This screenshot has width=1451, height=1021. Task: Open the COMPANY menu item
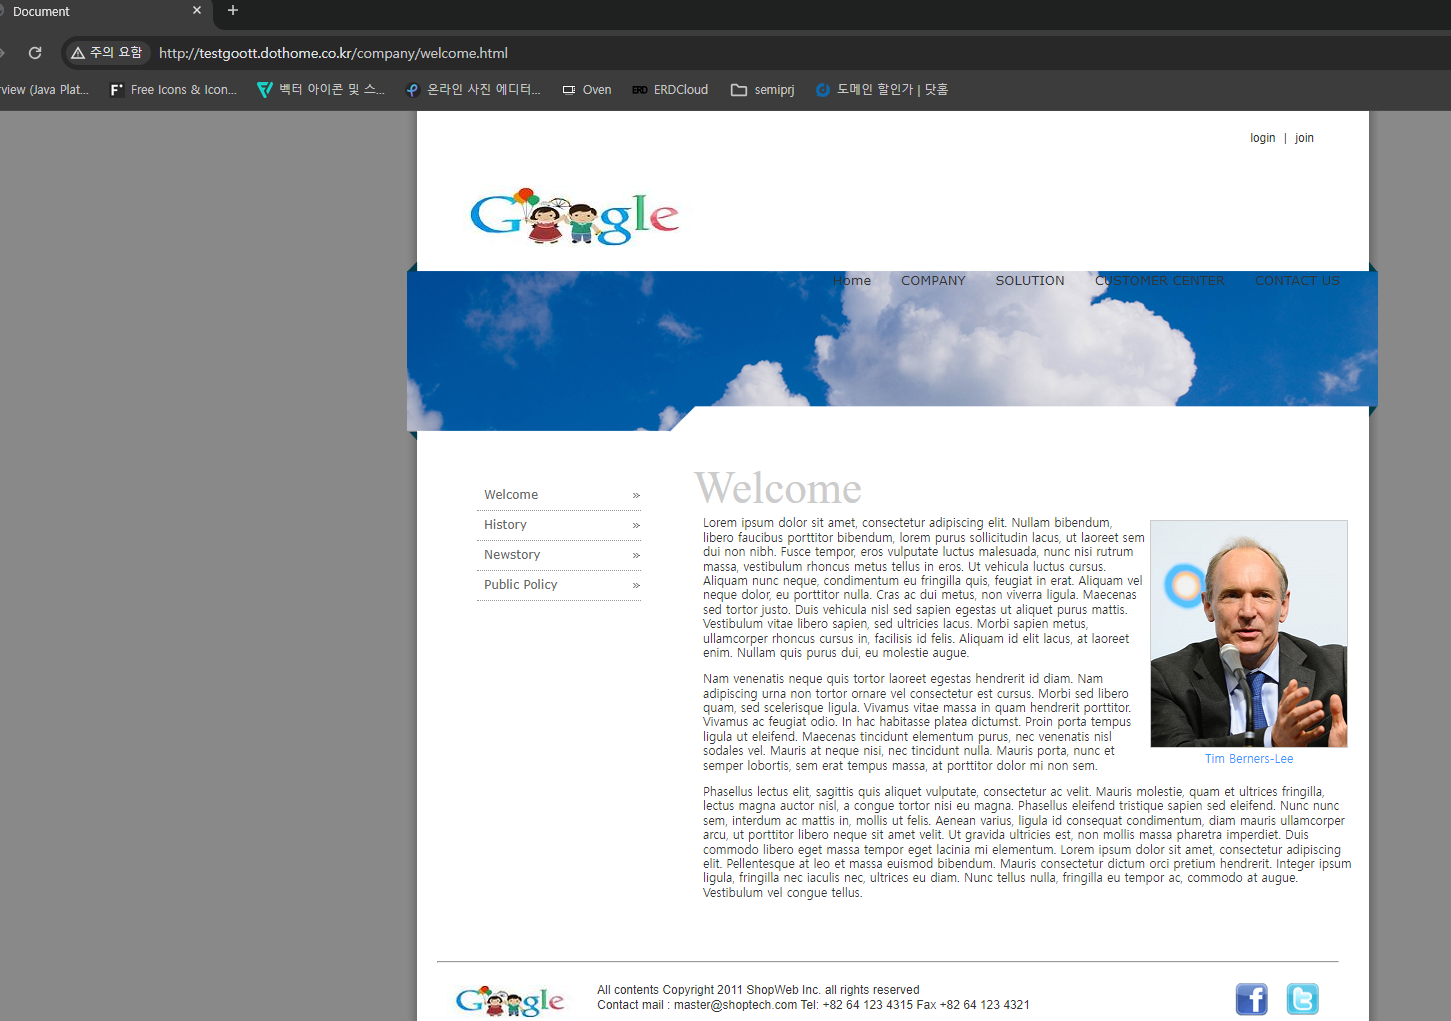point(933,281)
